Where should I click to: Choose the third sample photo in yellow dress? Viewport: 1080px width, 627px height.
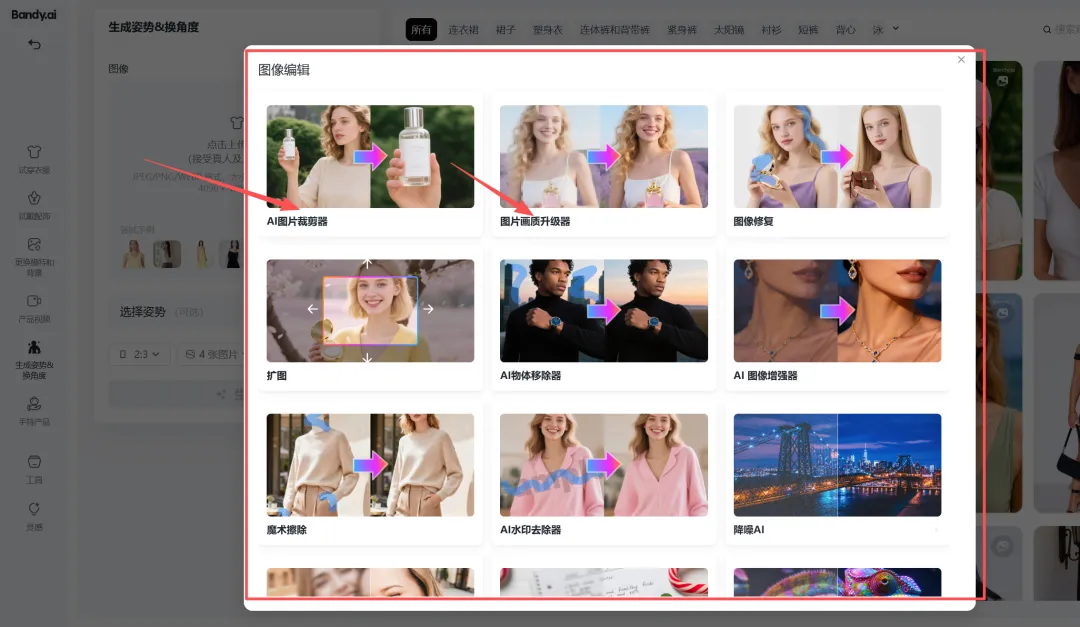click(x=201, y=254)
